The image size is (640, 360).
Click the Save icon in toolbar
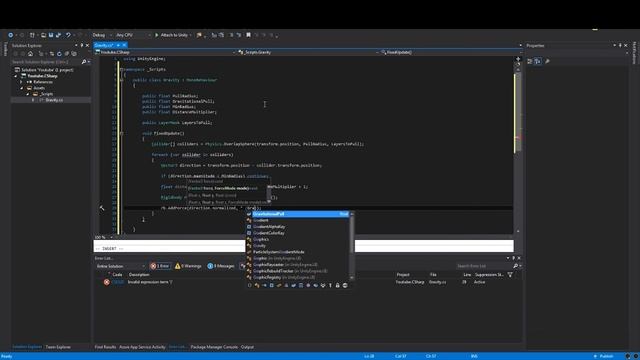[51, 35]
